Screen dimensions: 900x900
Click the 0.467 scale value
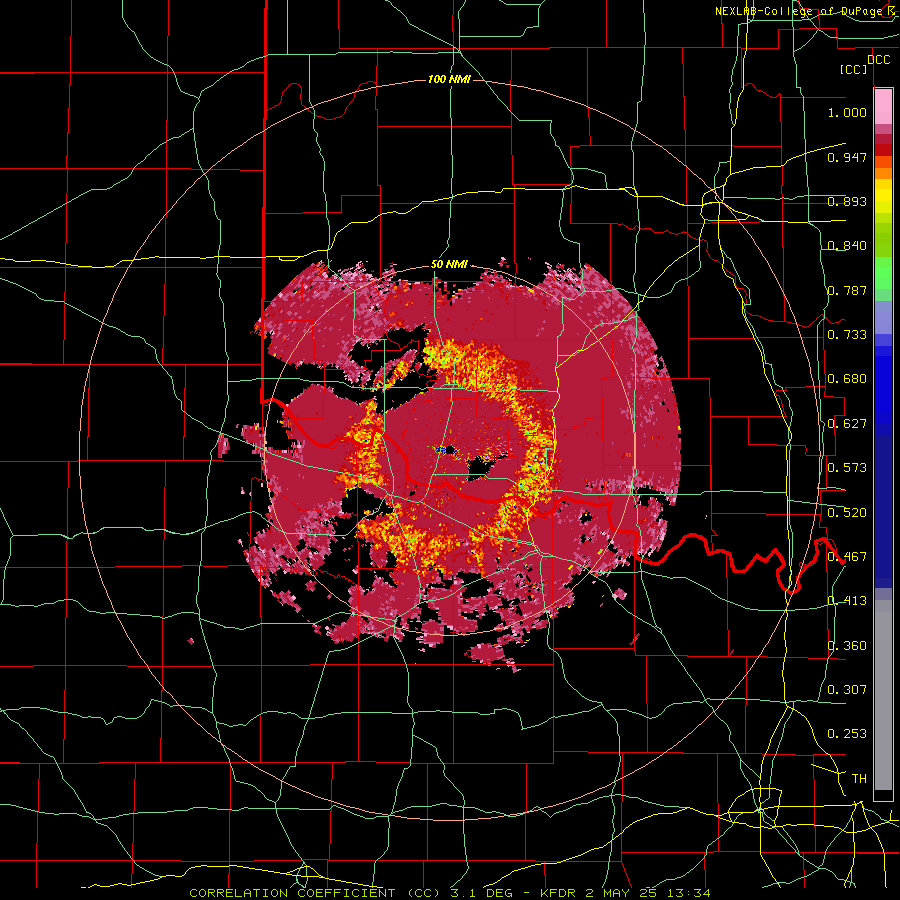click(847, 557)
